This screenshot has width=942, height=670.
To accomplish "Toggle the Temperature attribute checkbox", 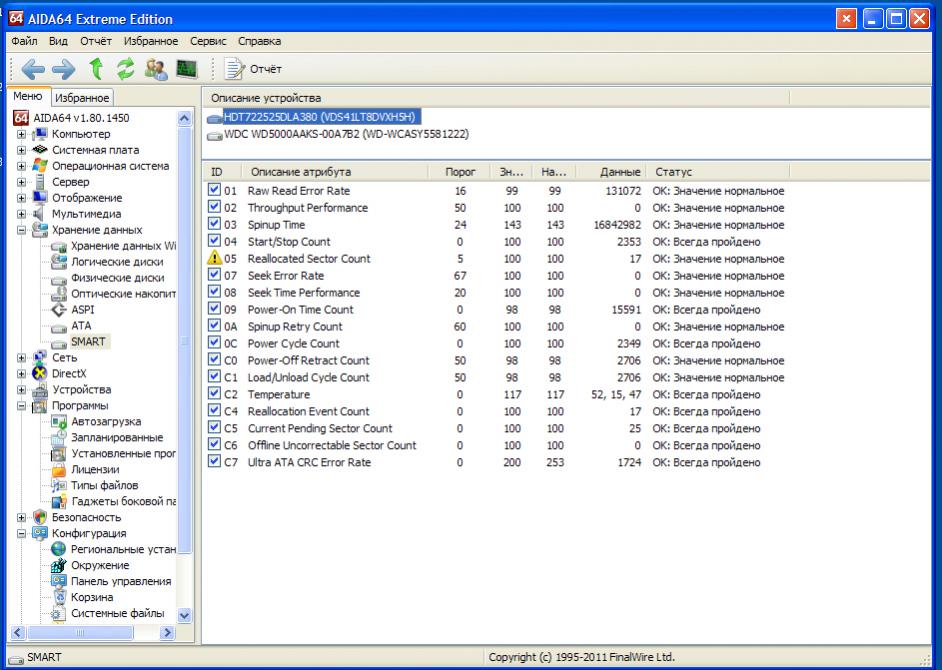I will coord(215,394).
